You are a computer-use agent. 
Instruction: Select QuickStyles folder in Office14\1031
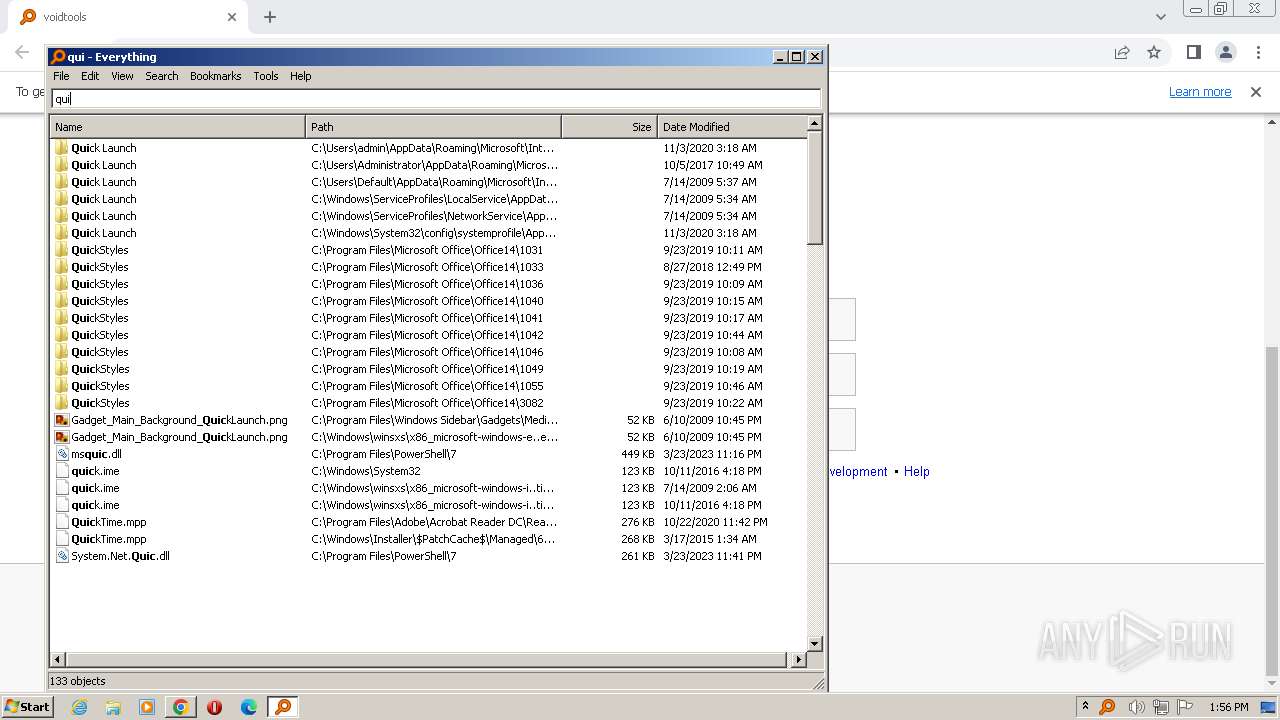tap(99, 250)
